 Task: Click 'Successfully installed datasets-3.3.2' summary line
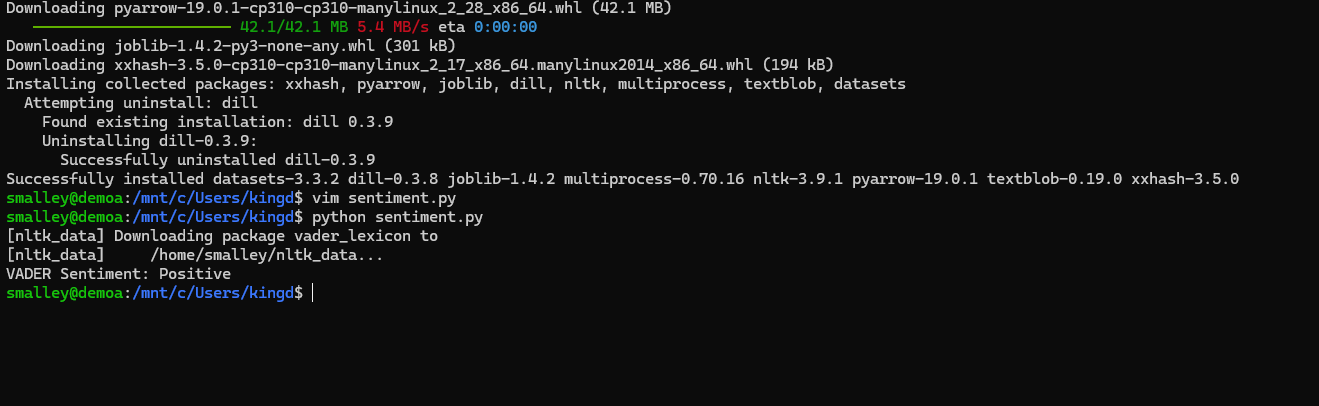[622, 179]
